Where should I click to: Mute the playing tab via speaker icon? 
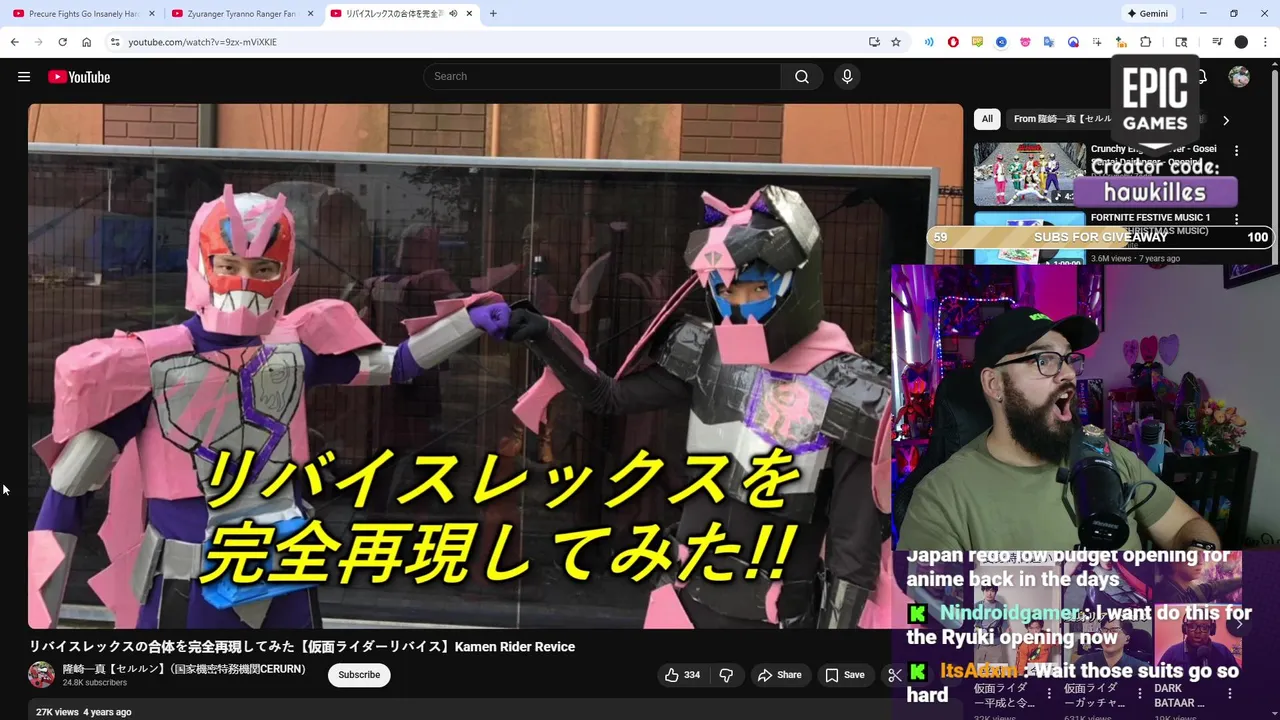tap(453, 14)
